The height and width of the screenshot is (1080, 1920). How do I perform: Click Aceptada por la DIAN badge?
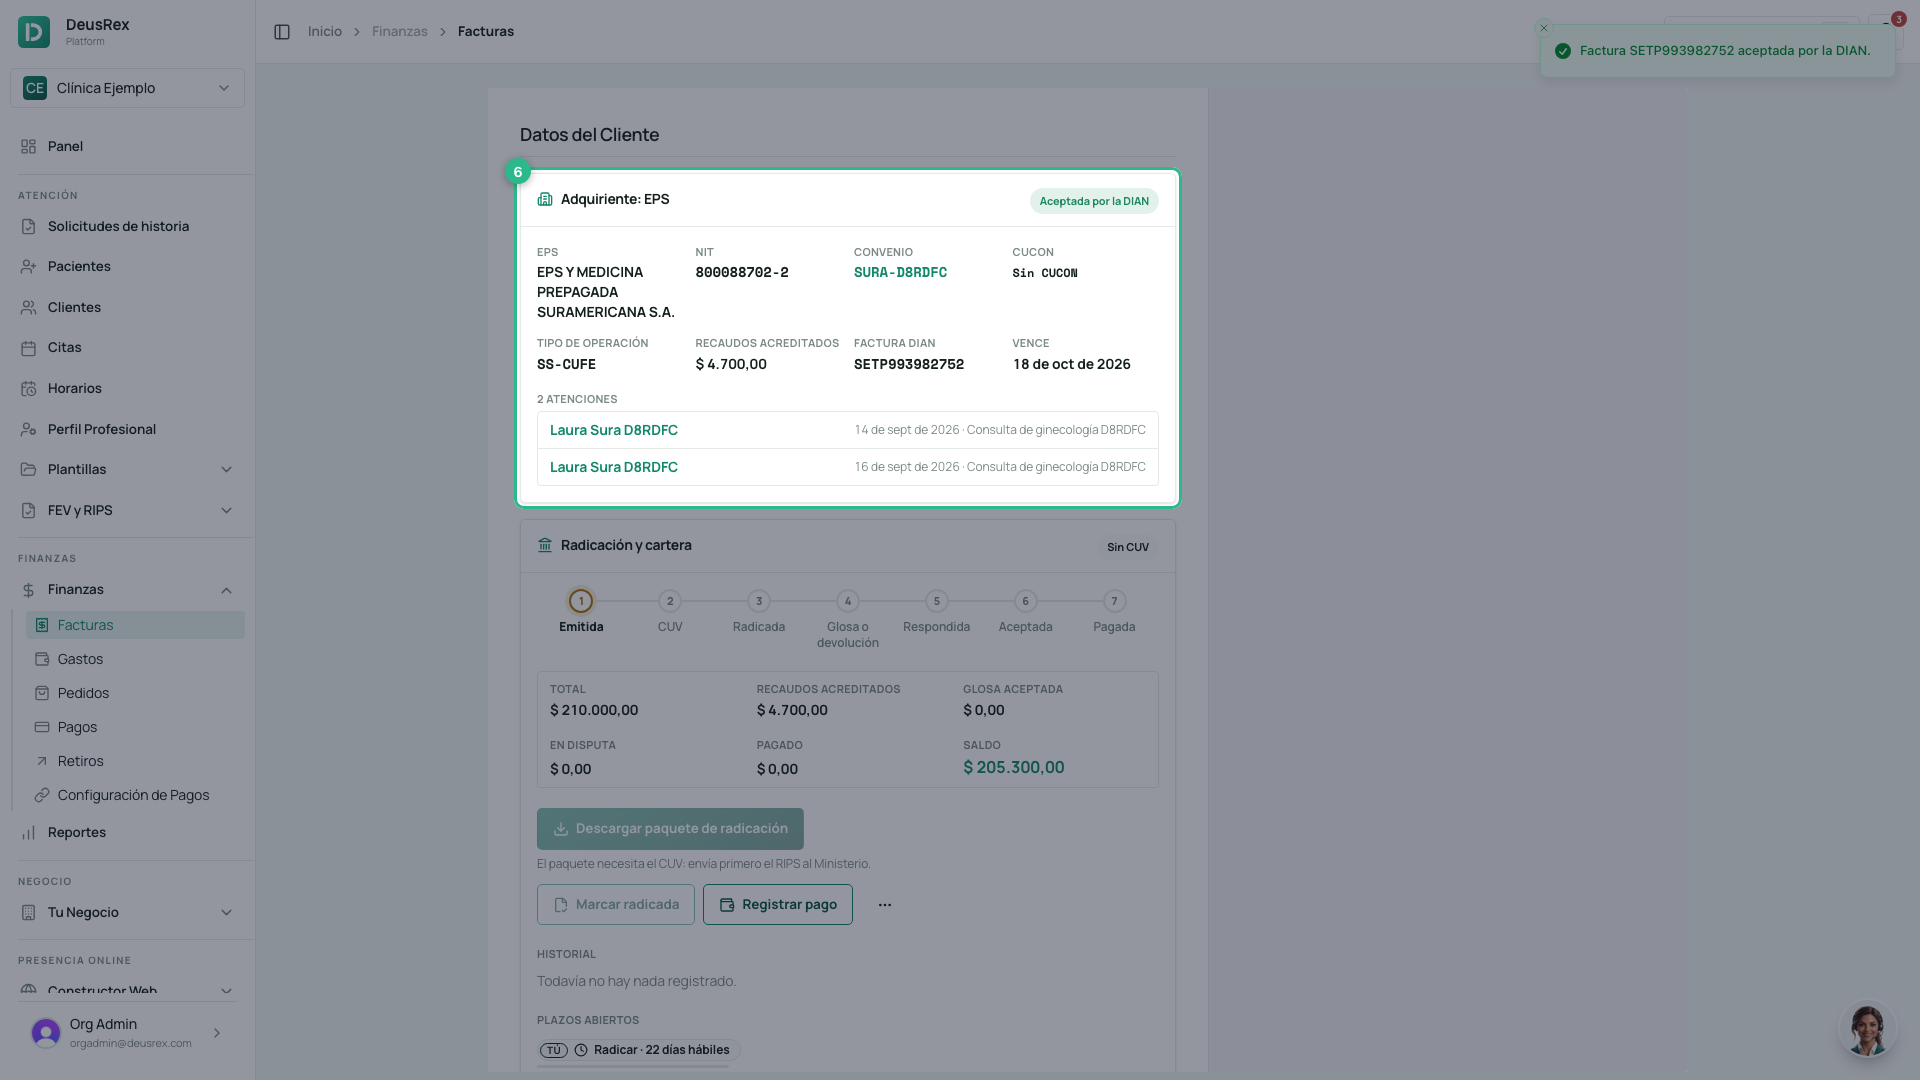click(1094, 201)
